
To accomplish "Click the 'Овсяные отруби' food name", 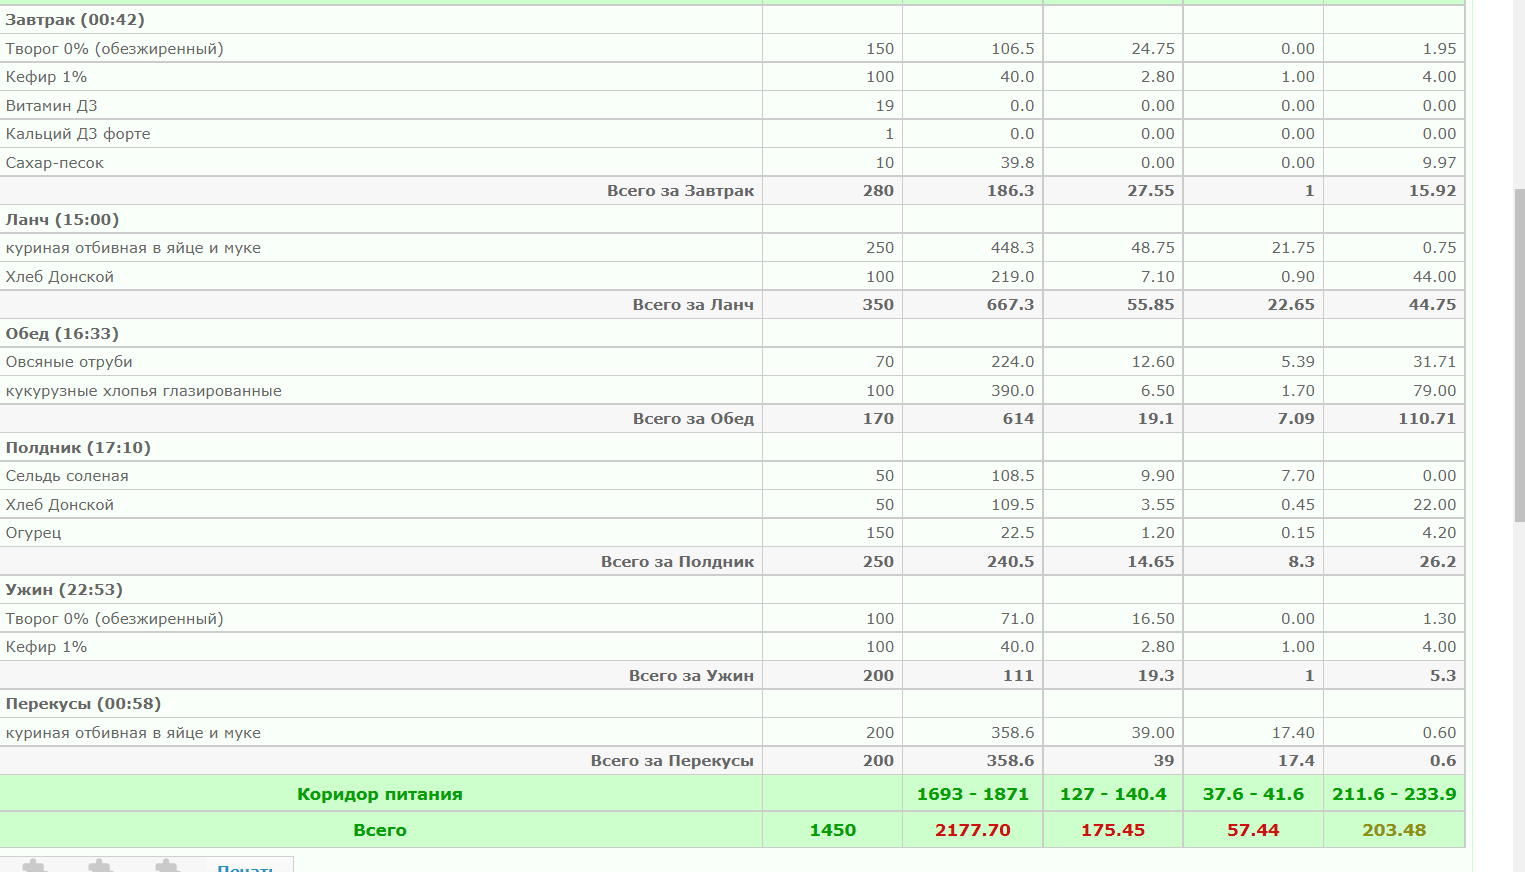I will [69, 361].
